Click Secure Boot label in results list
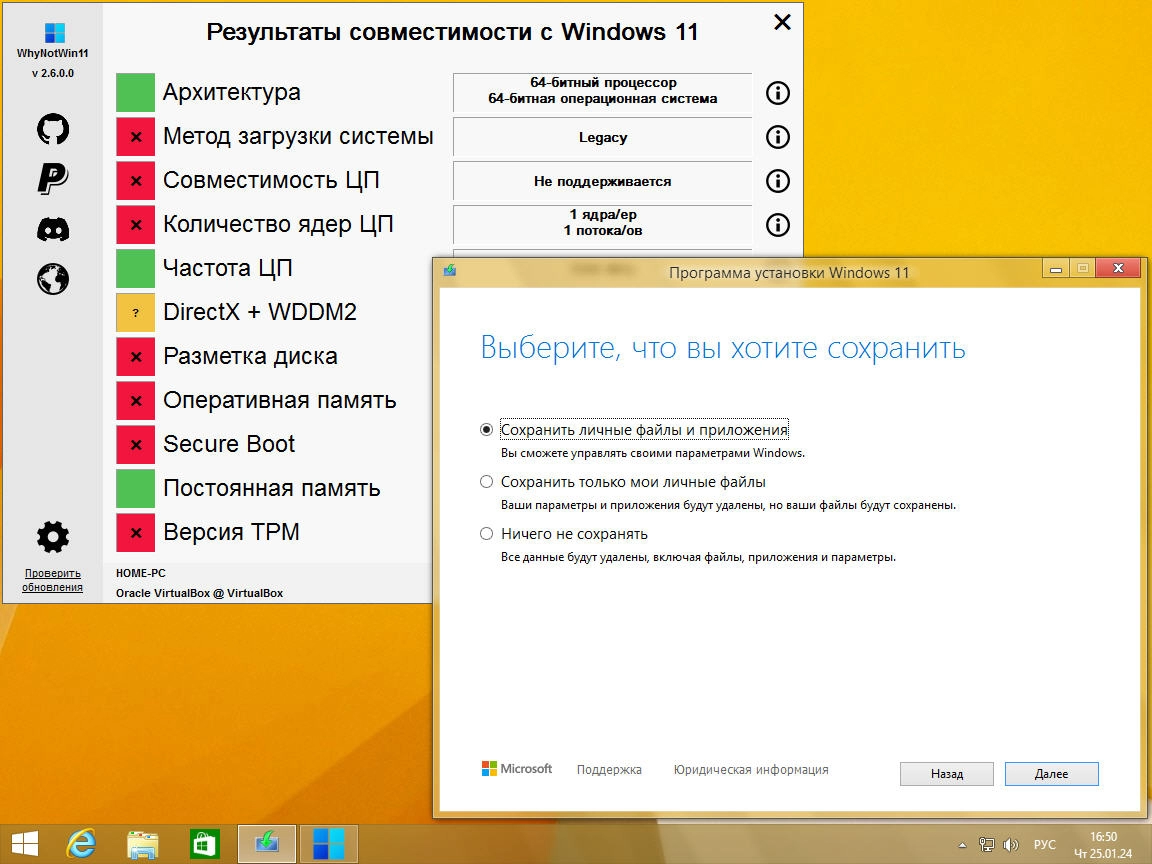Screen dimensions: 1152x864 (x=228, y=444)
